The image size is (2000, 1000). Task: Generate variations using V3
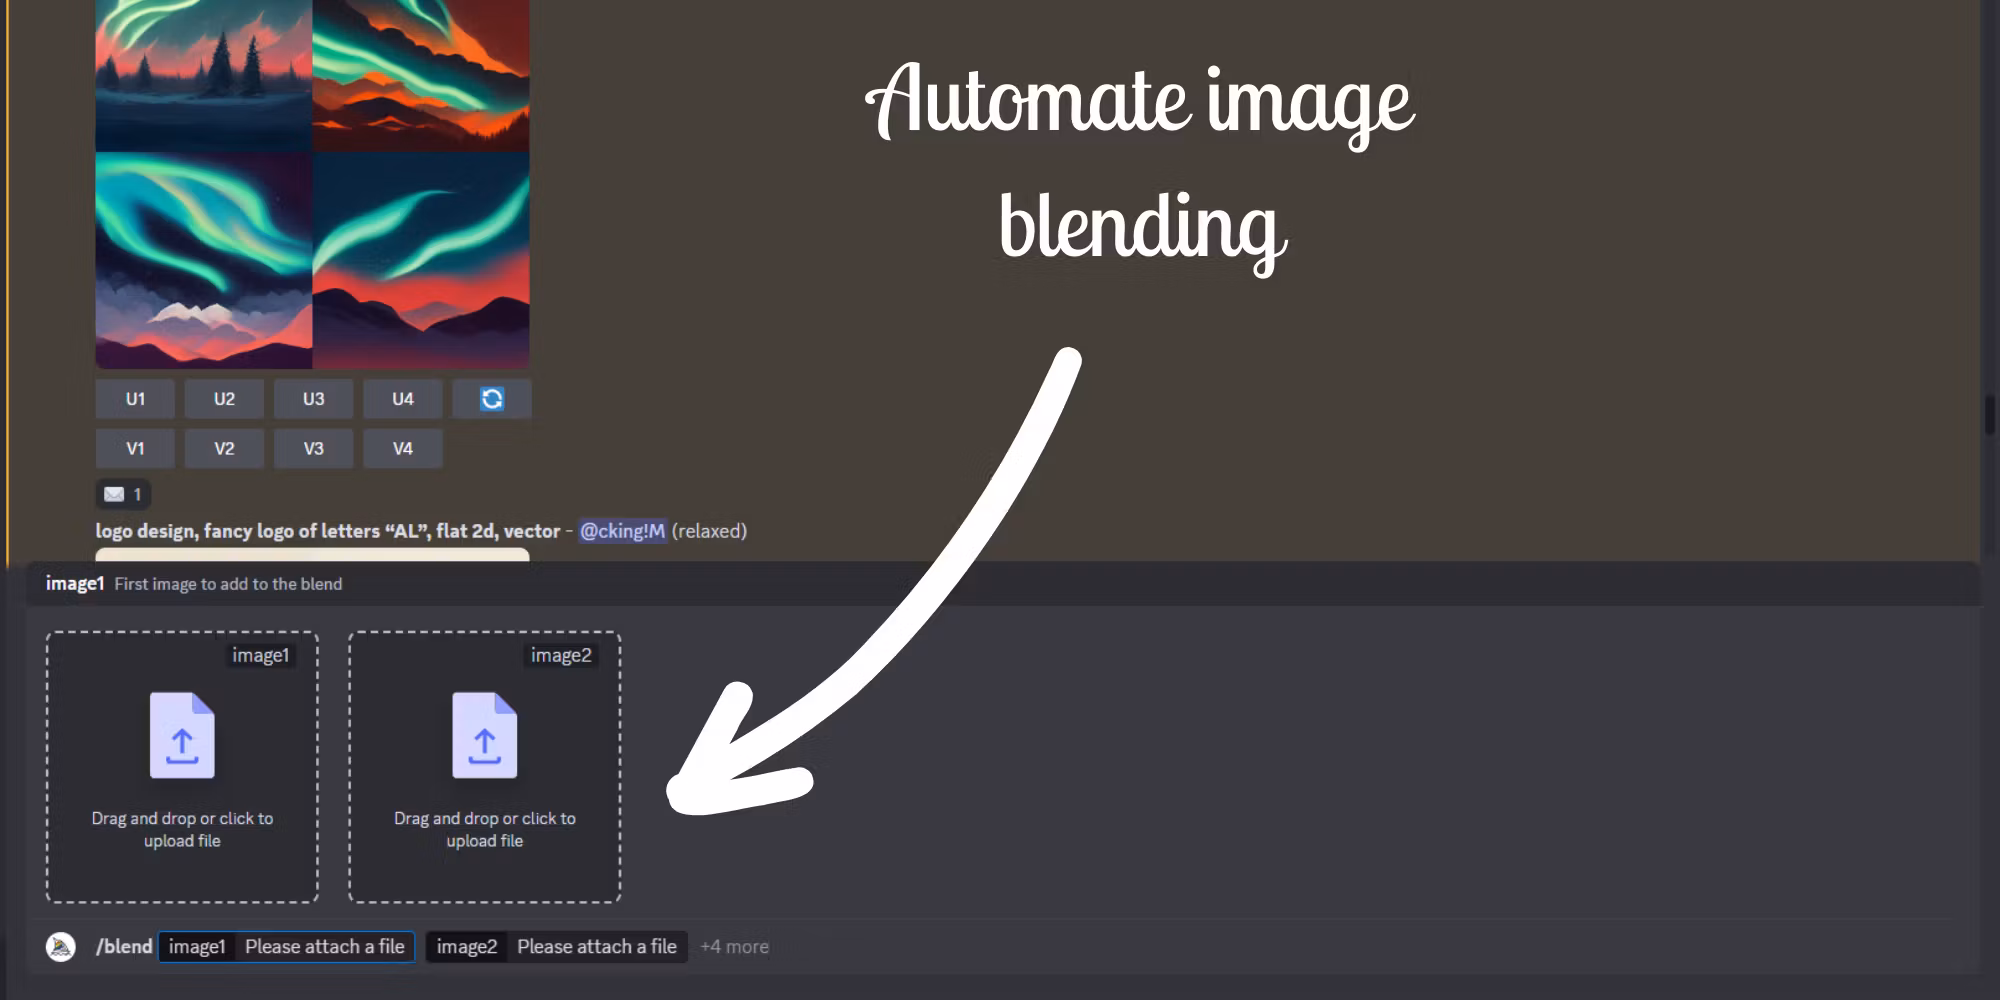[313, 448]
